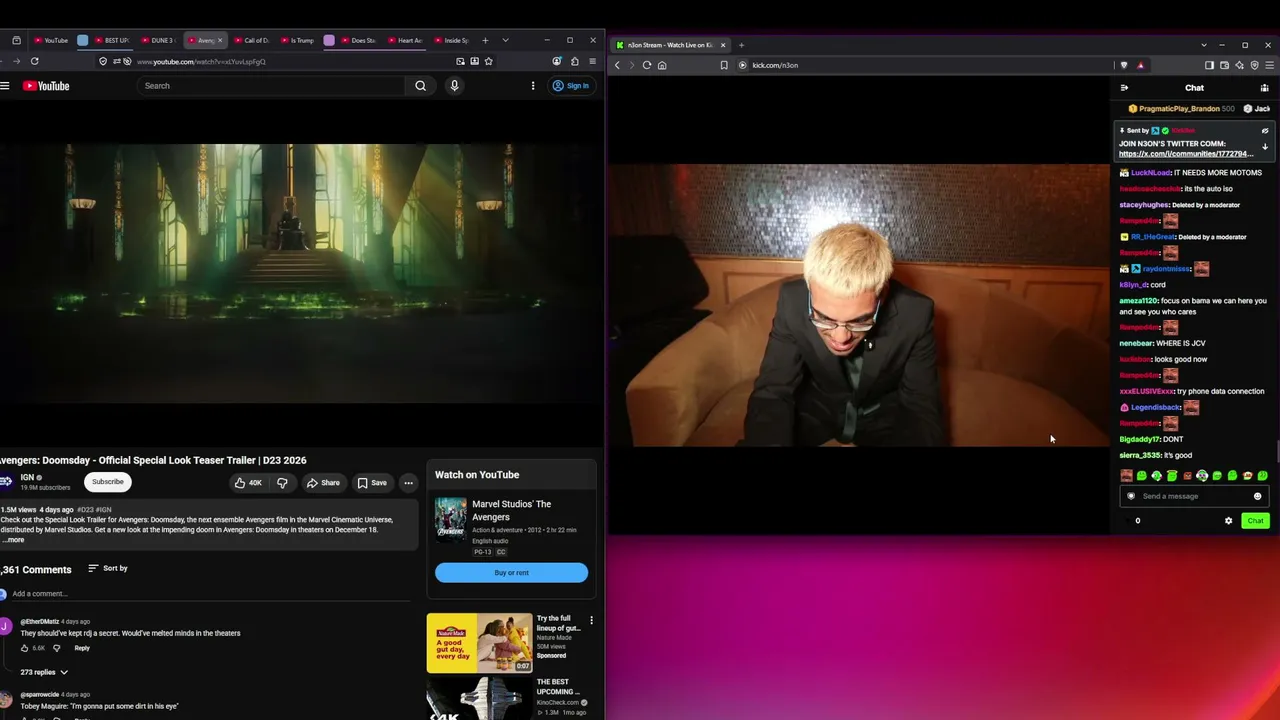The image size is (1280, 720).
Task: Open the Kick browser main menu
Action: [x=1269, y=65]
